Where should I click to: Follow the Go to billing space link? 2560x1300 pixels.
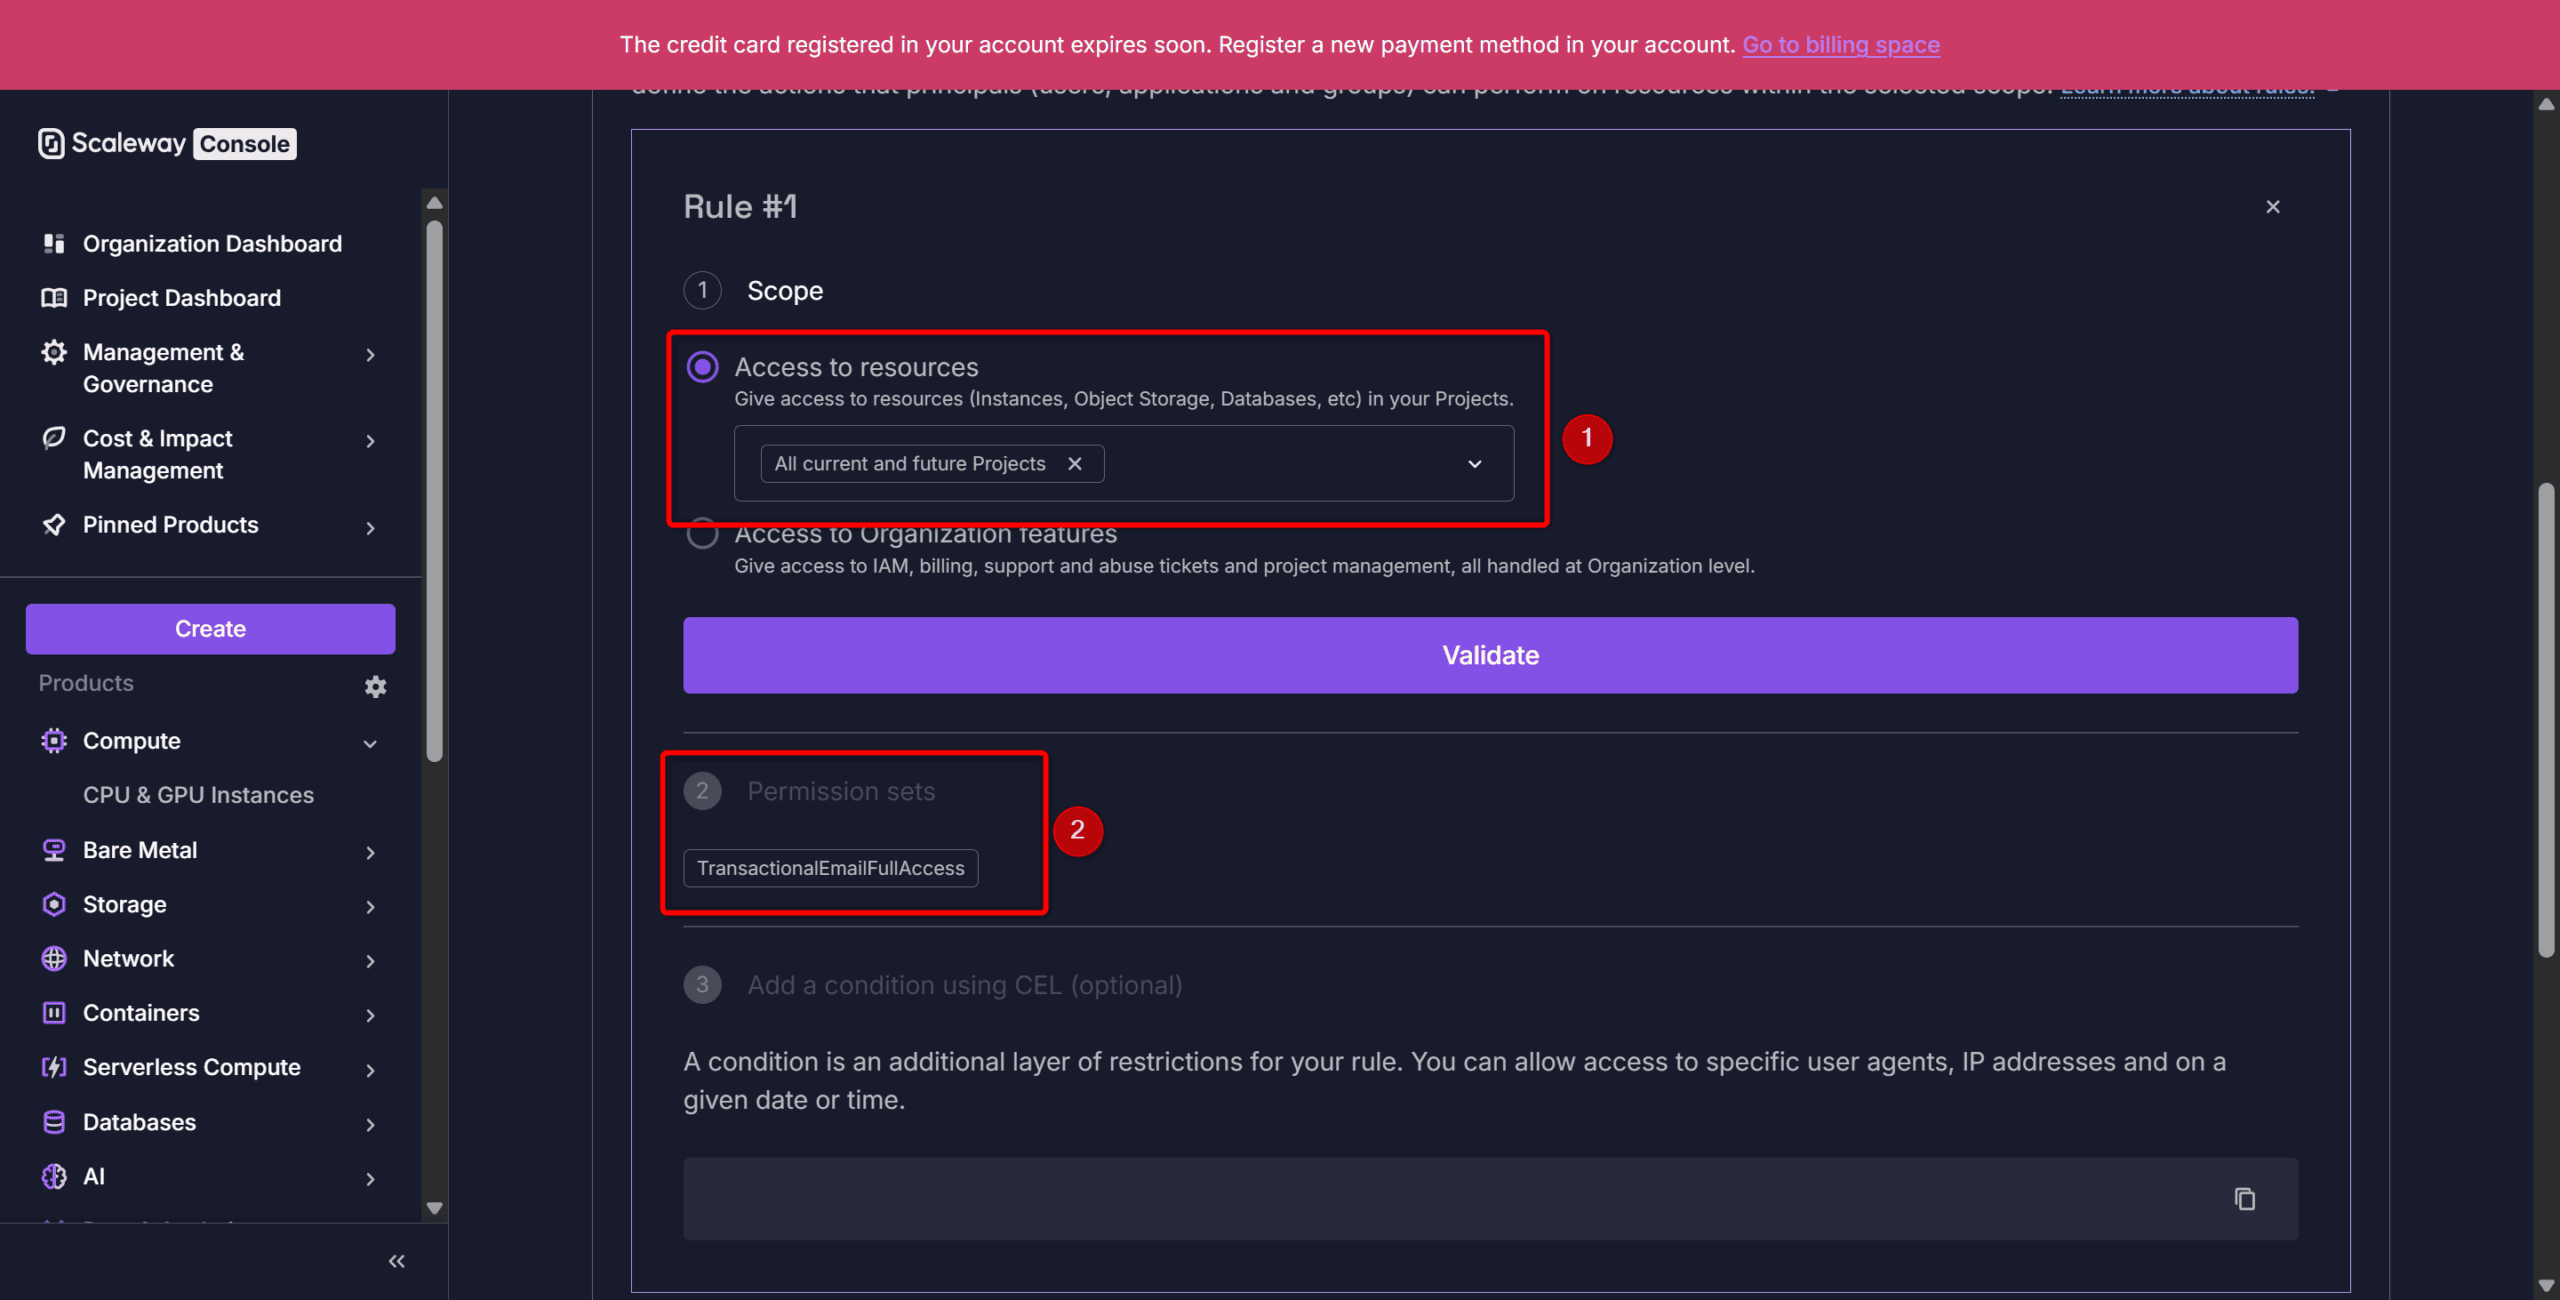(1840, 45)
